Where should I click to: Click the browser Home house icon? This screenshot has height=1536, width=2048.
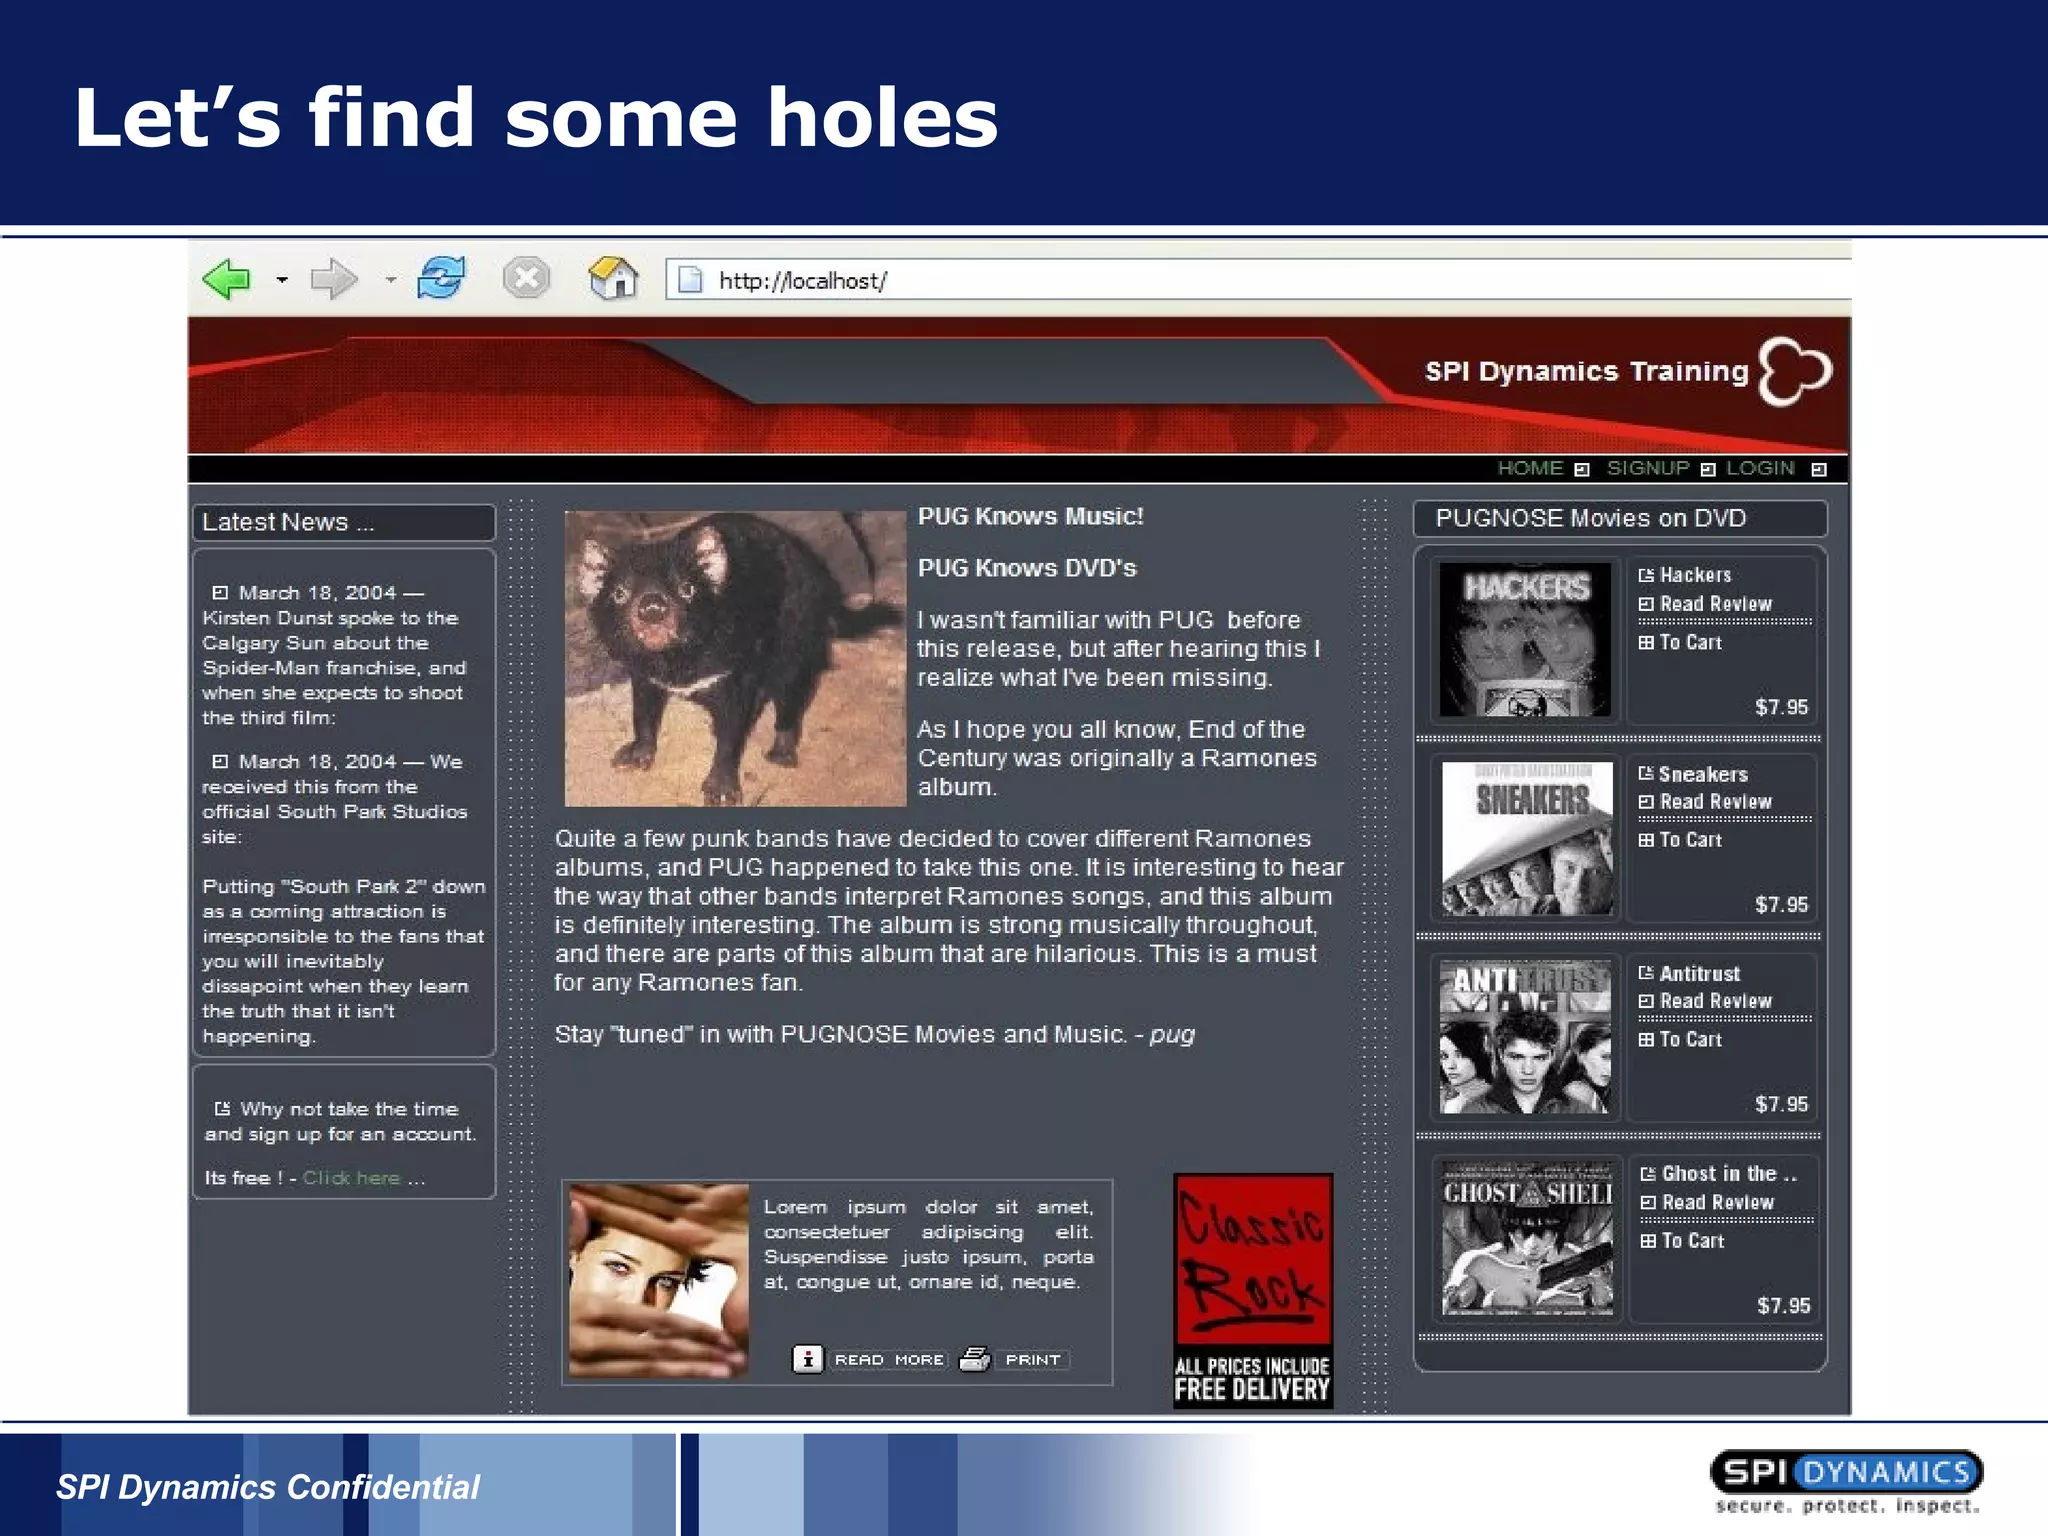[613, 278]
